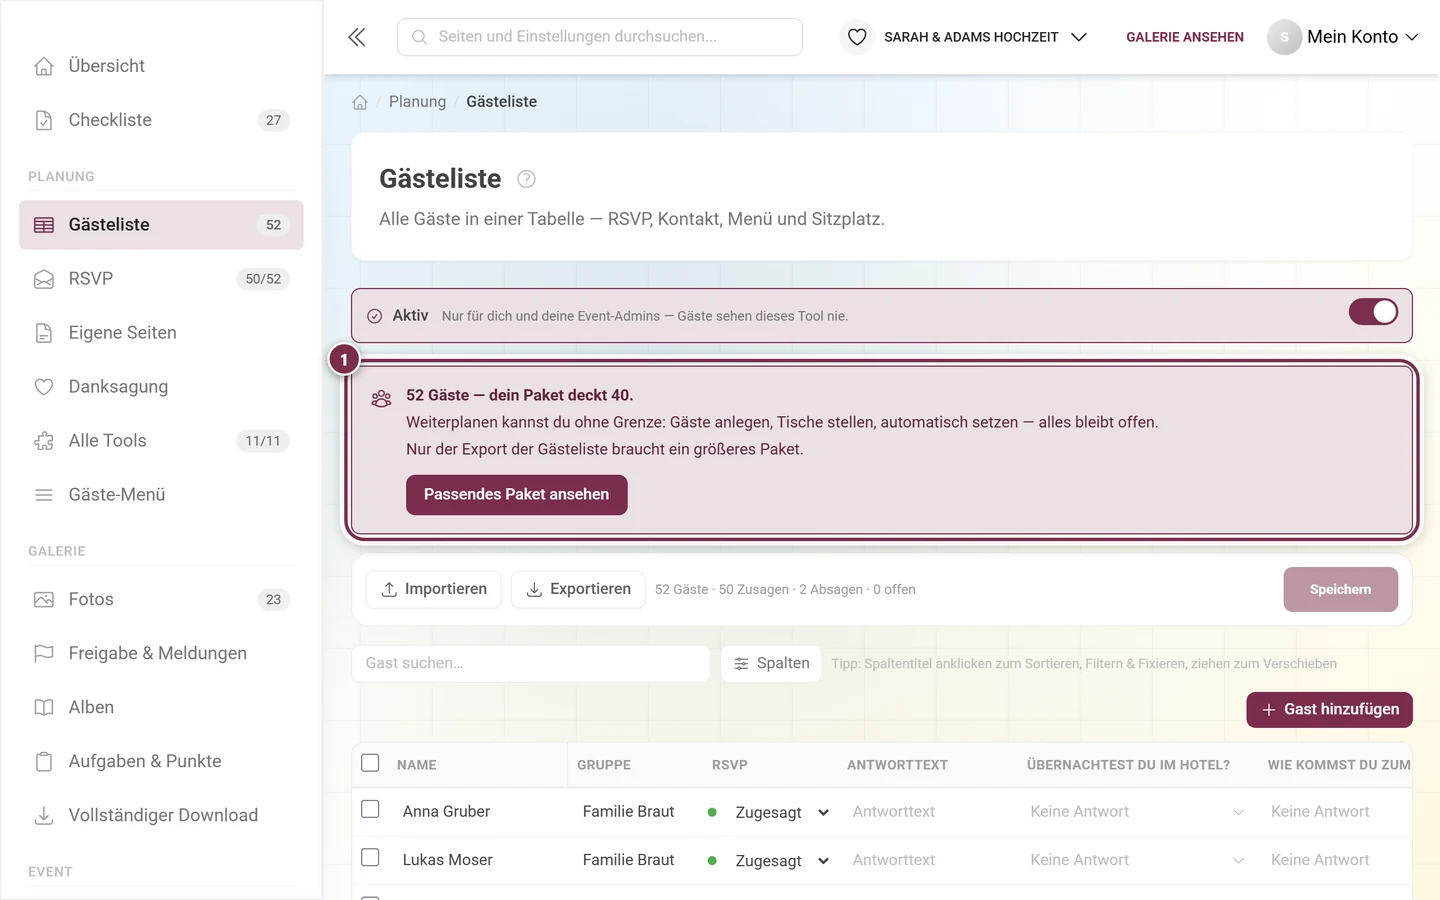Open the Gästeliste sidebar item
Screen dimensions: 1440x900
[161, 225]
